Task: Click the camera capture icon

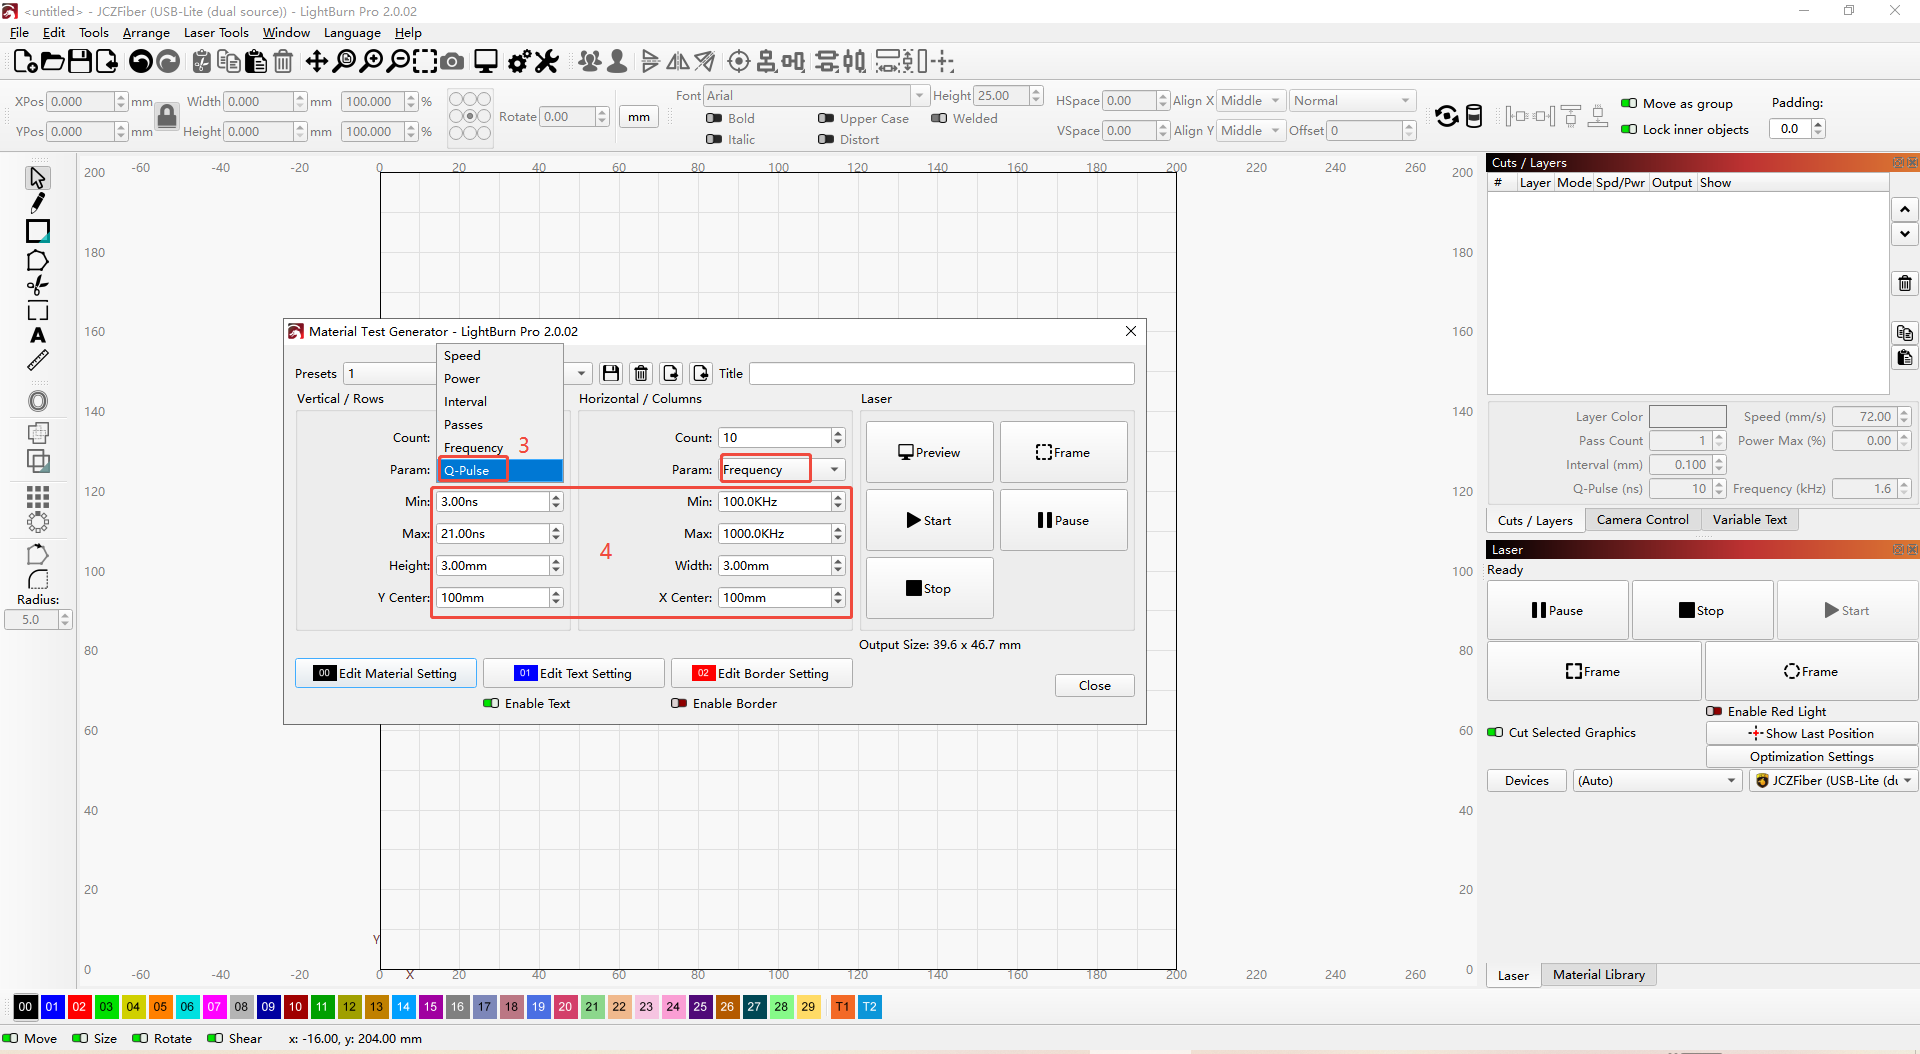Action: click(452, 62)
